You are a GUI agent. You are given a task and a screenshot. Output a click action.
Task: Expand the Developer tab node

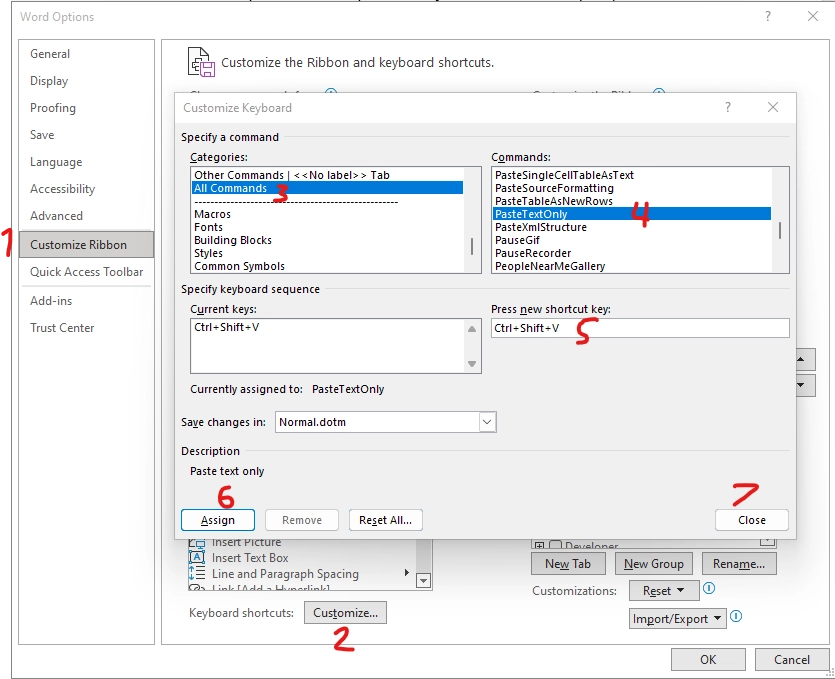540,545
